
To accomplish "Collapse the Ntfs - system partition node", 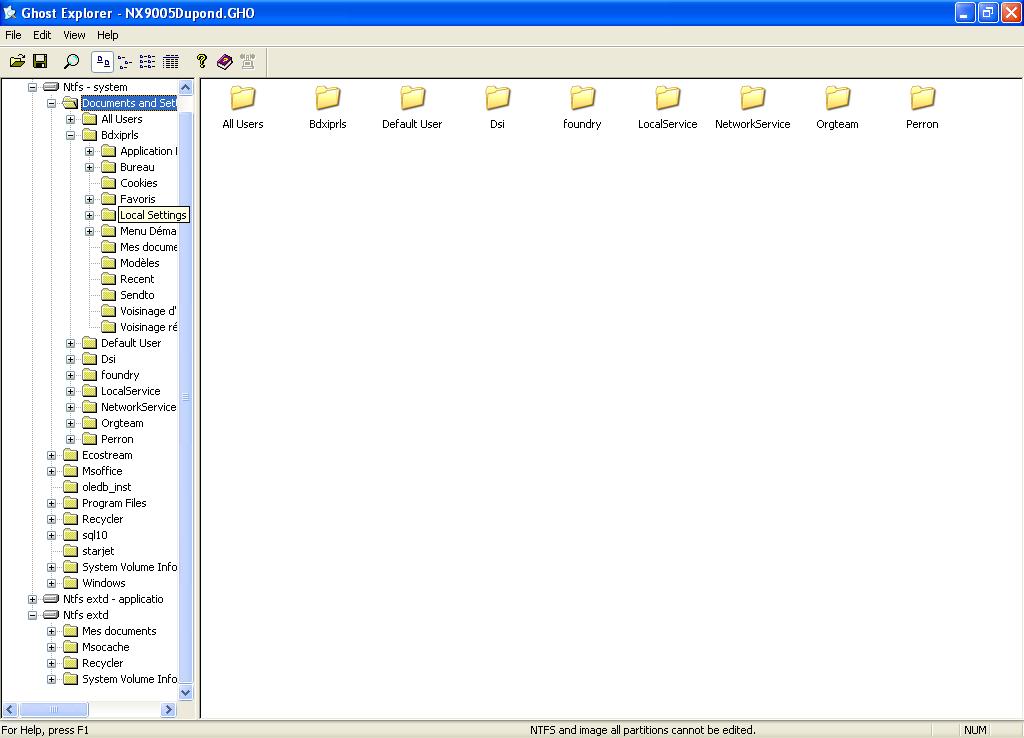I will coord(32,87).
